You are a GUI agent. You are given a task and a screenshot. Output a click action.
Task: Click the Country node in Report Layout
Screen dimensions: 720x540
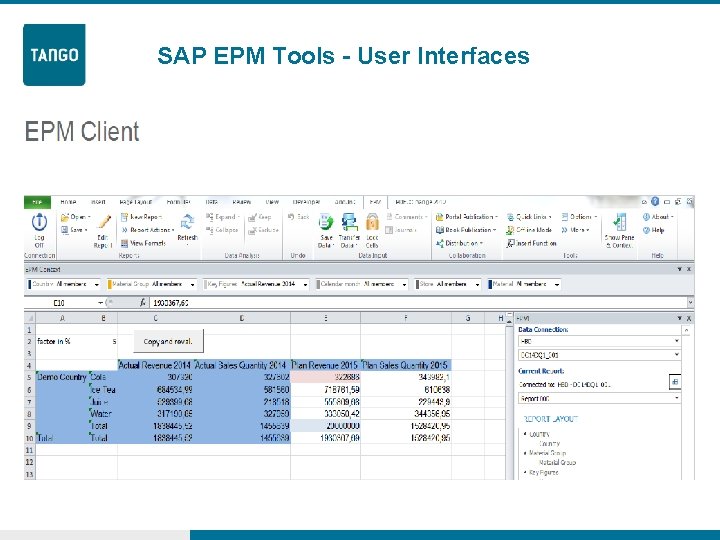tap(540, 434)
